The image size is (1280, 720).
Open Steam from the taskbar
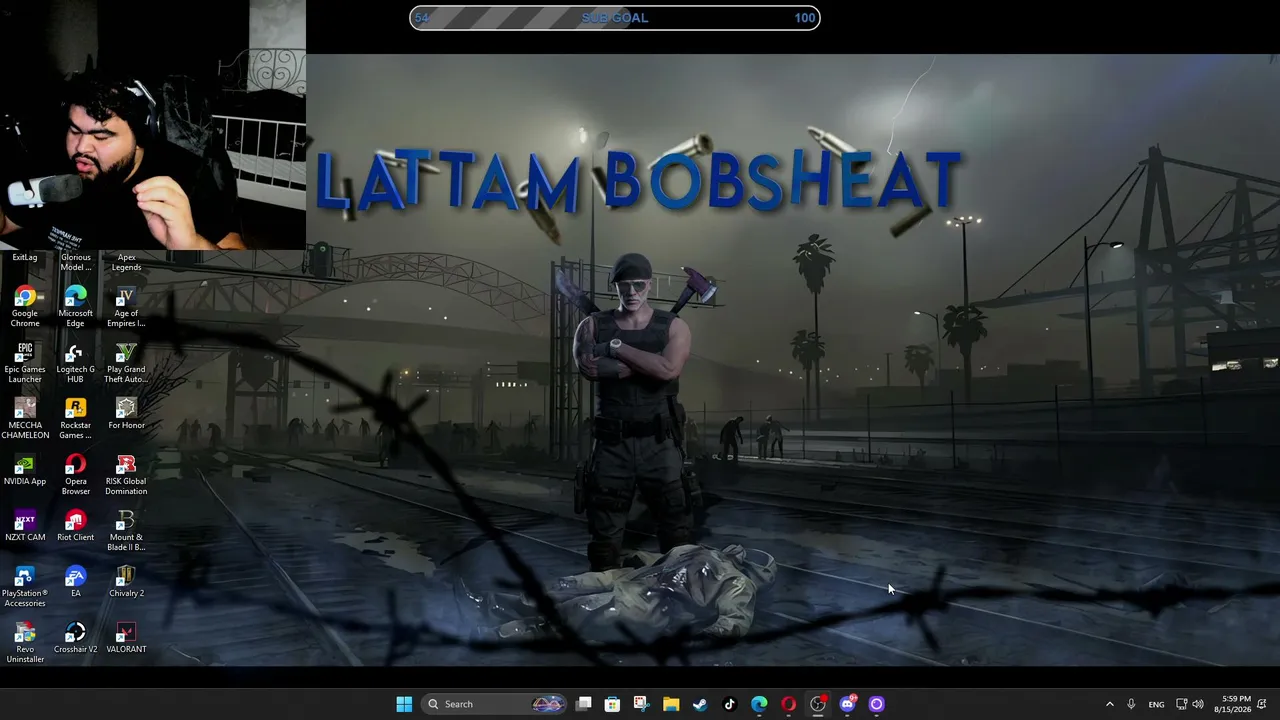pyautogui.click(x=700, y=704)
